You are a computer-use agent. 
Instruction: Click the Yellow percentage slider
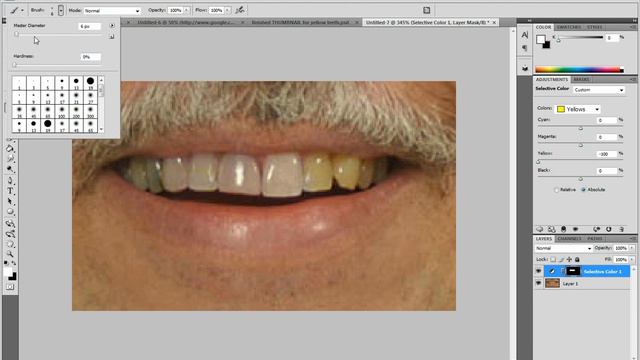580,162
